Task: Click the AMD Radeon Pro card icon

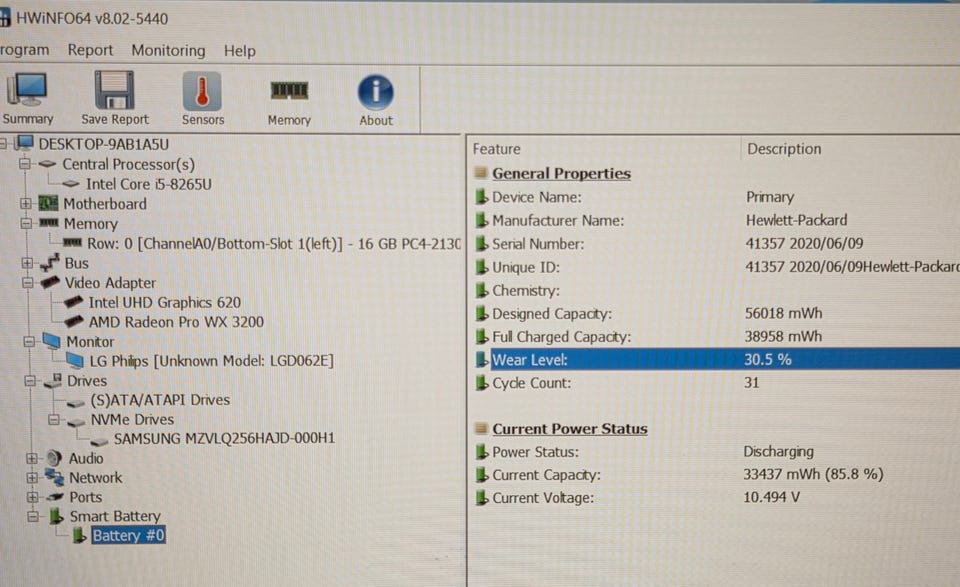Action: [x=73, y=321]
